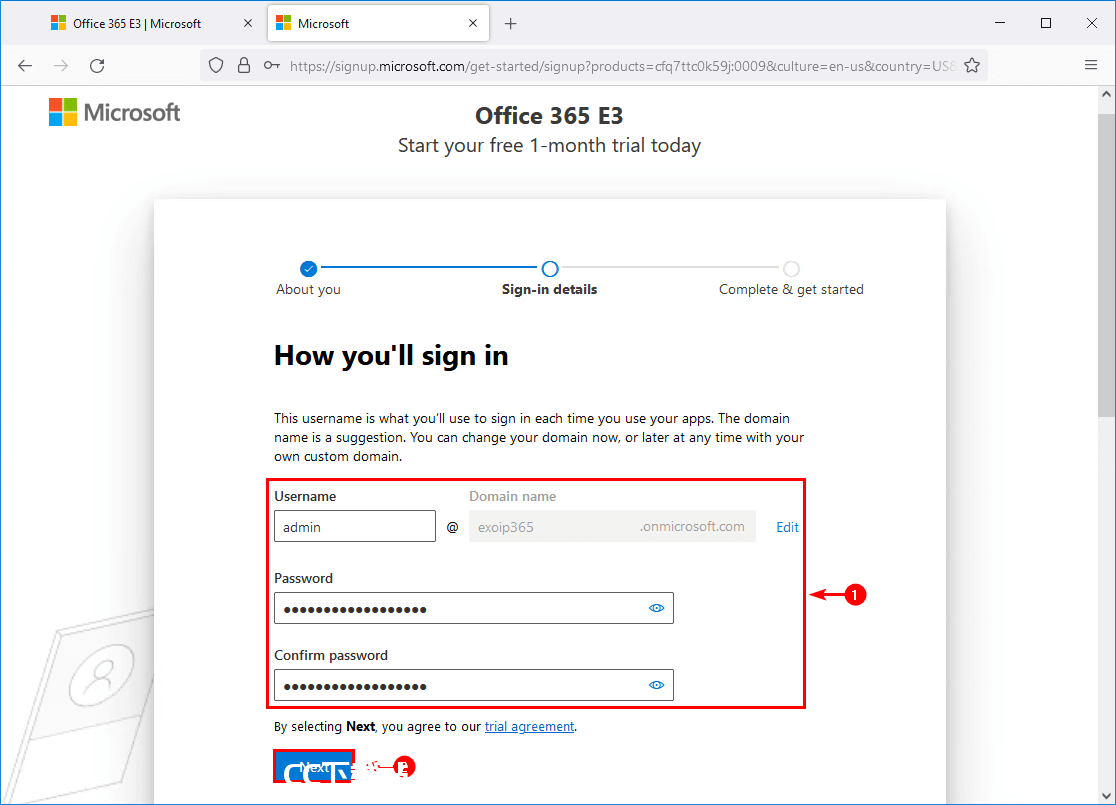Click the Username input field
Viewport: 1116px width, 805px height.
(355, 527)
